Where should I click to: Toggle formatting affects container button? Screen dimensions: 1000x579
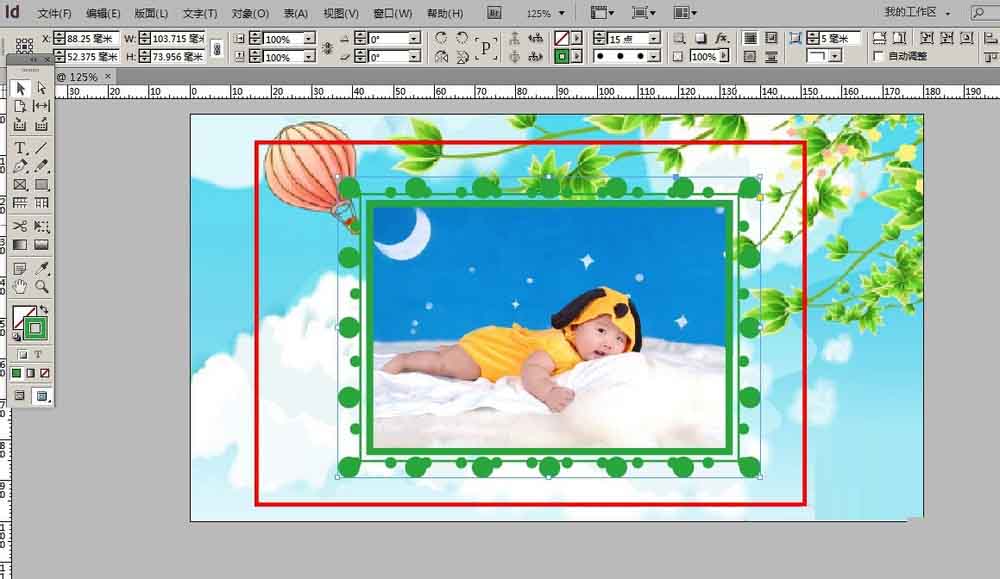click(23, 355)
